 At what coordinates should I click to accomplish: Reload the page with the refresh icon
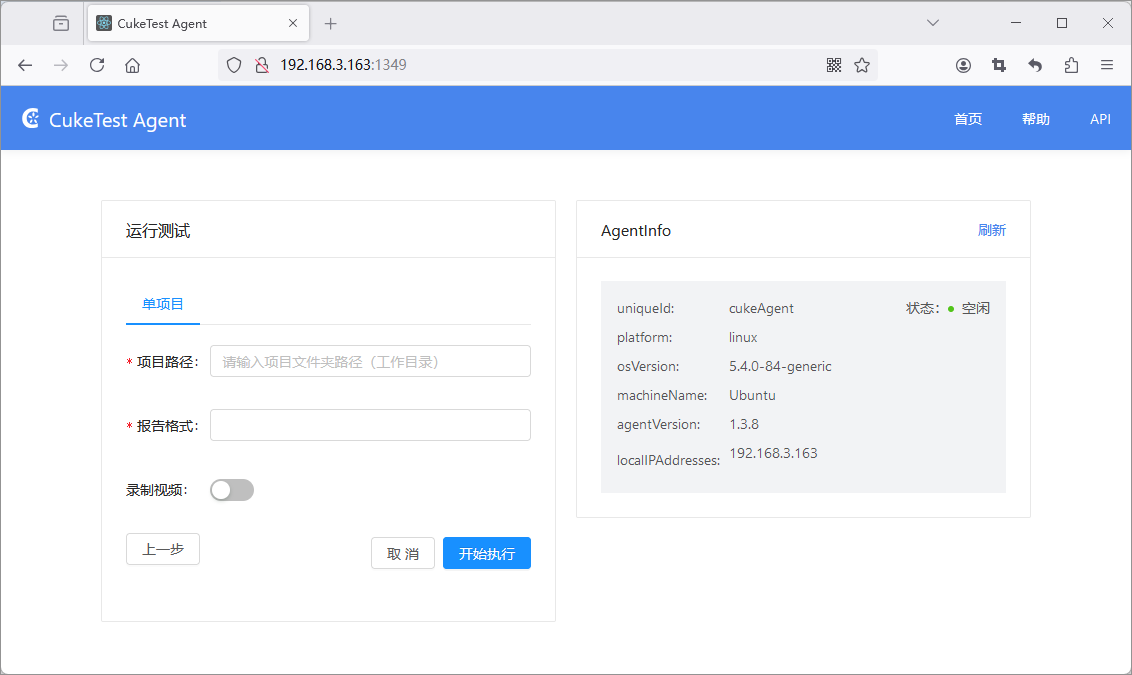point(97,66)
